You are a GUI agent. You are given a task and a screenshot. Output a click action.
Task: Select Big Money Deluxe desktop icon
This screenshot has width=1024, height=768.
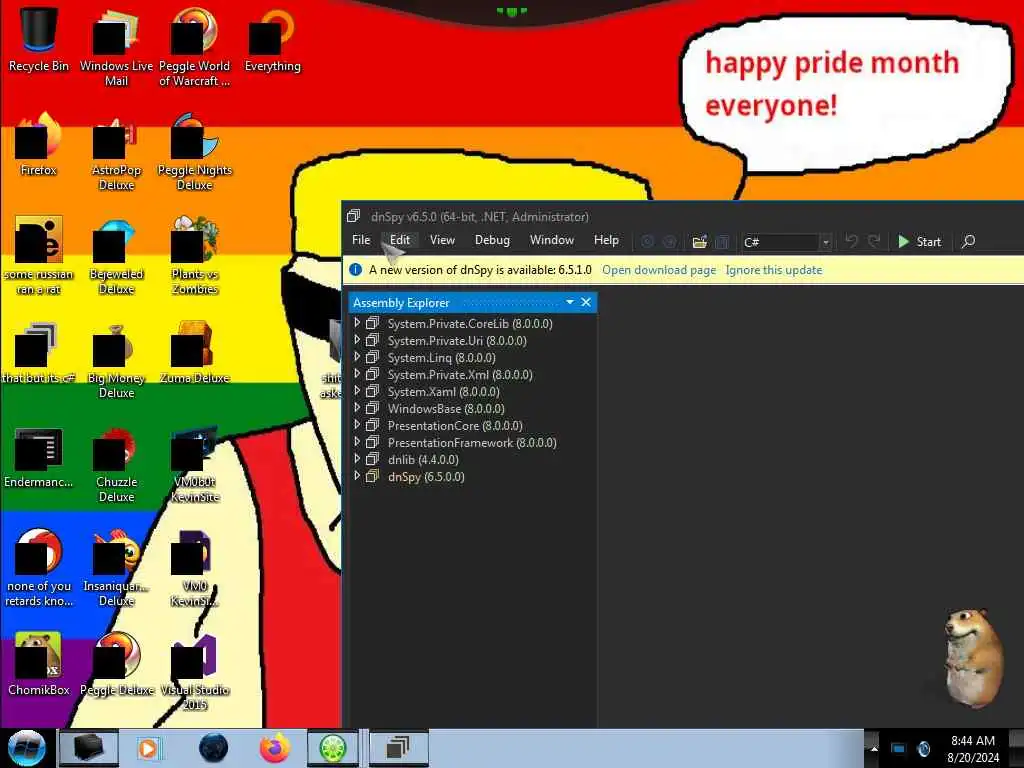[x=116, y=359]
